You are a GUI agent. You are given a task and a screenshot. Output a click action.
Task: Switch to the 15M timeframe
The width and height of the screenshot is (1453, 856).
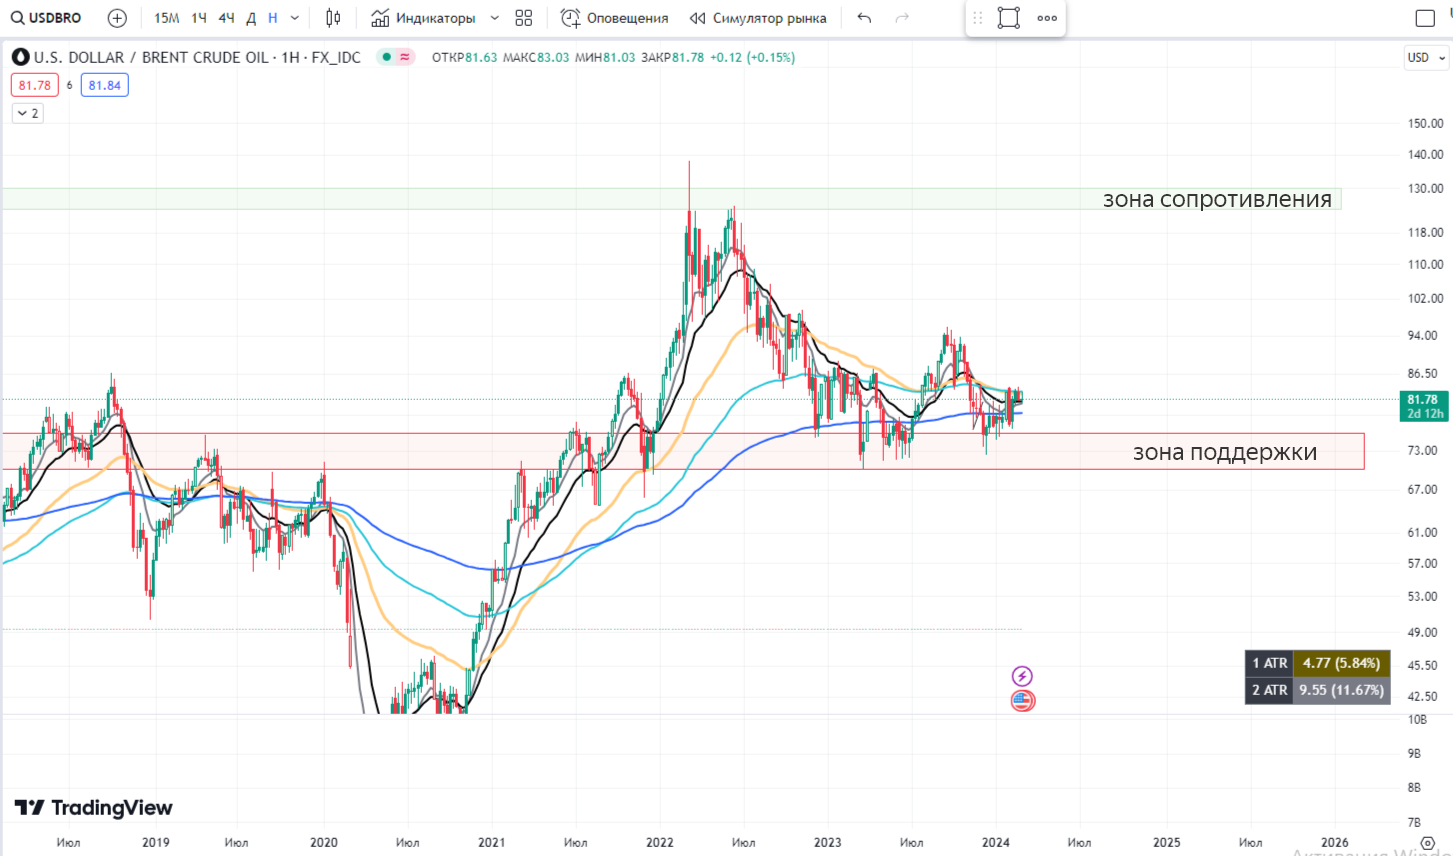[x=166, y=18]
